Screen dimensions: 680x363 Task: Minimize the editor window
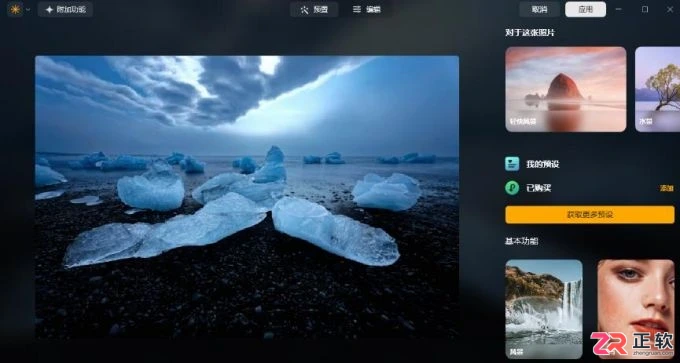(x=619, y=9)
